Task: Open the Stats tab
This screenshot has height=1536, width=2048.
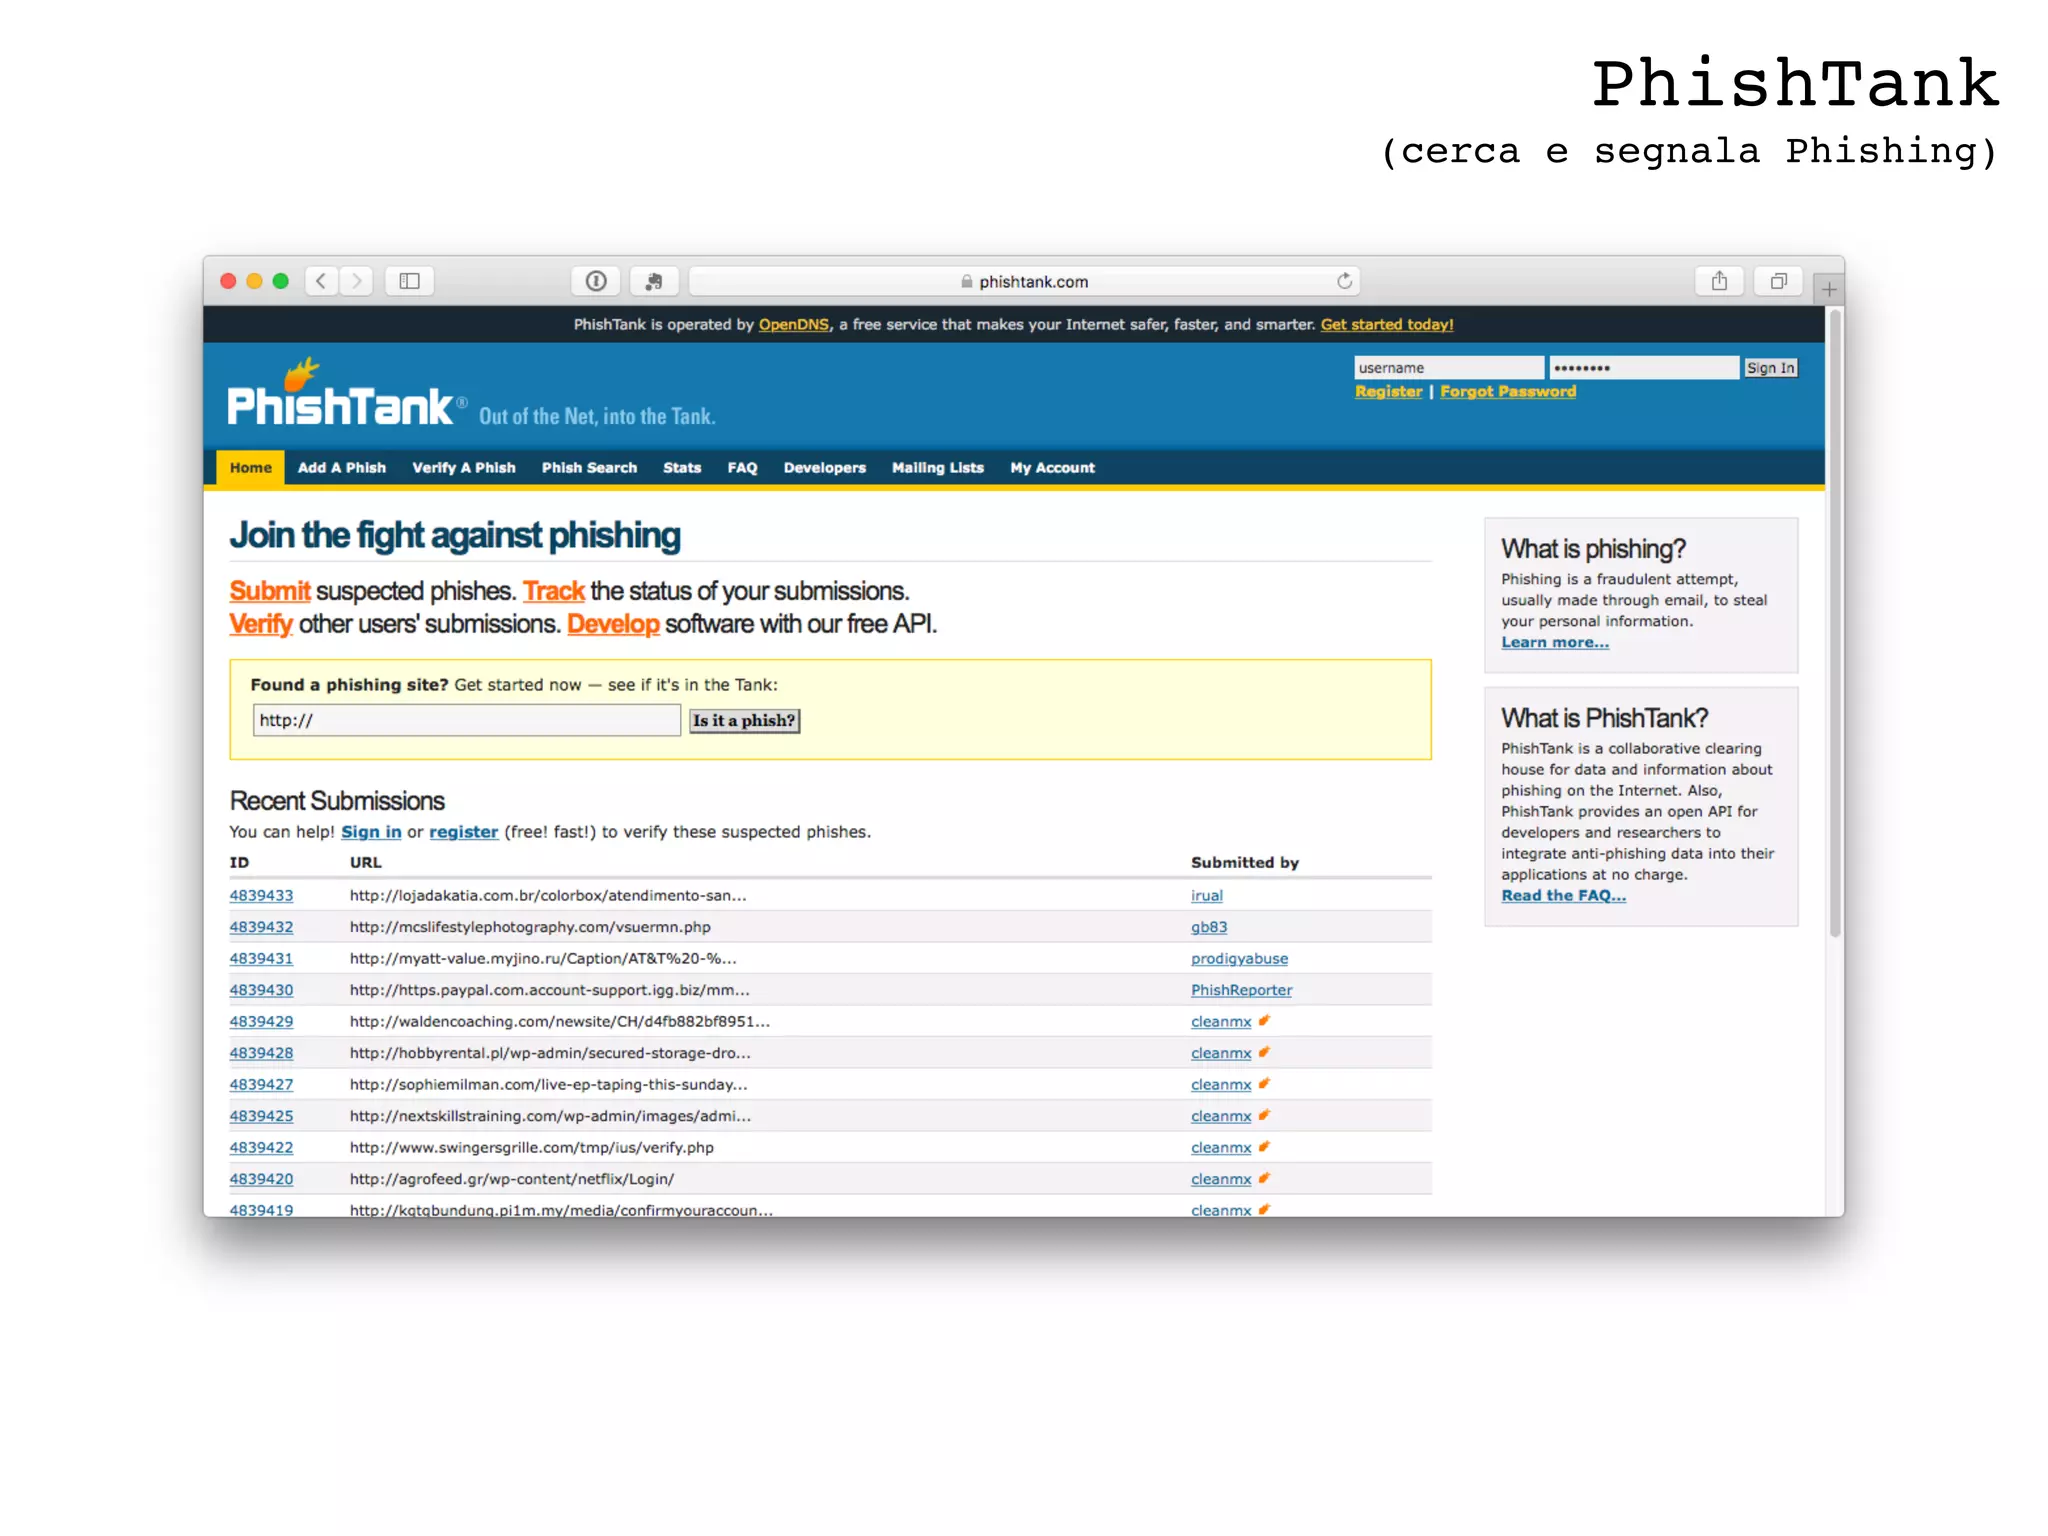Action: tap(682, 467)
